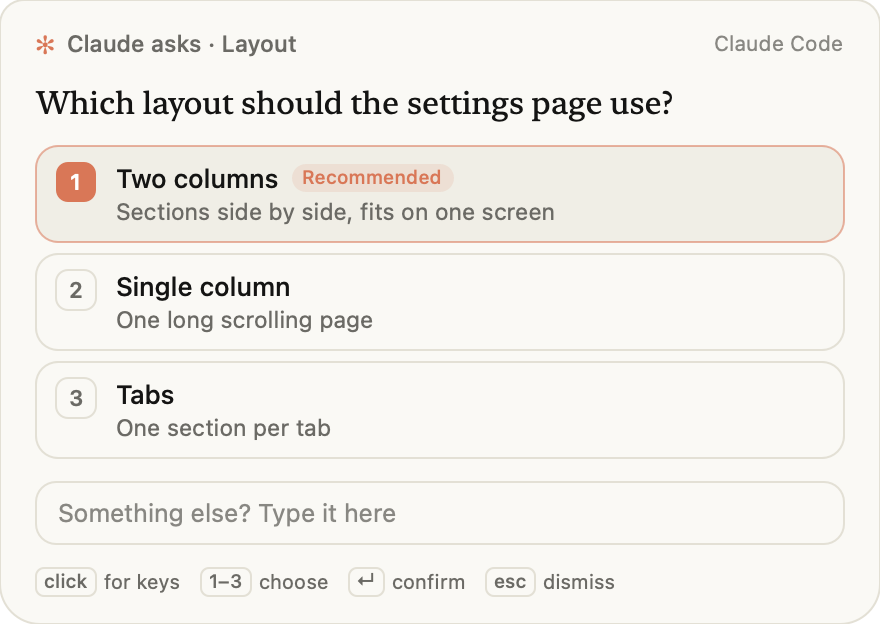Click the 'confirm' hint text
The image size is (880, 624).
429,582
